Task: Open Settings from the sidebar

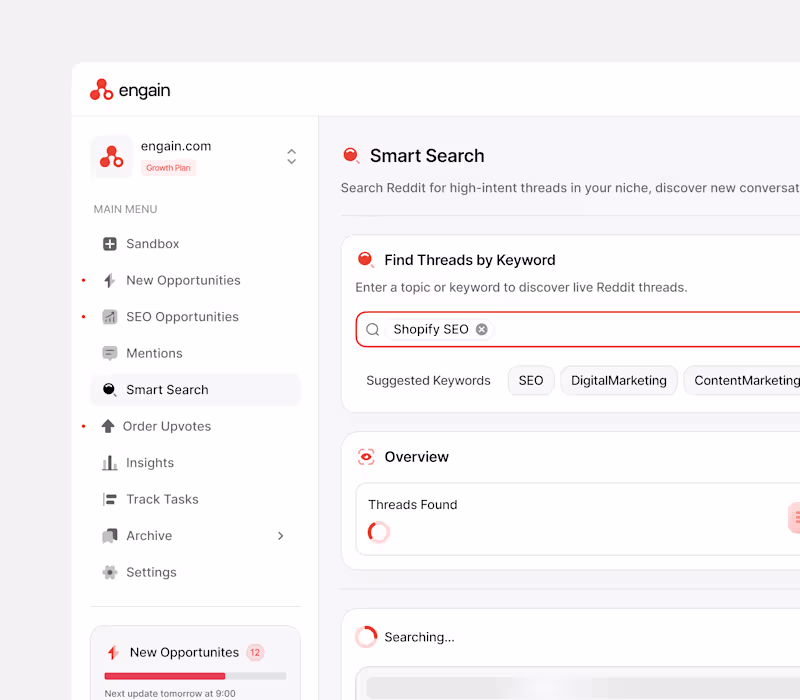Action: point(151,572)
